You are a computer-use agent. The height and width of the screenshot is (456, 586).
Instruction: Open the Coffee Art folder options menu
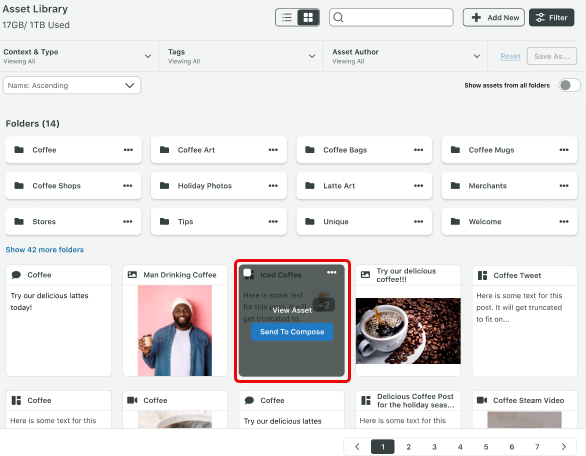tap(273, 150)
